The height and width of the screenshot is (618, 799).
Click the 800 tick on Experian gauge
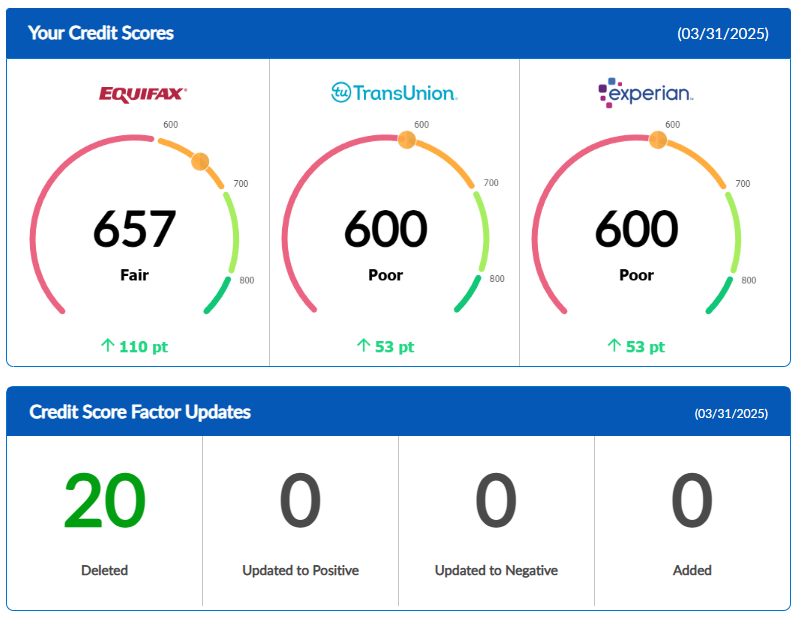pyautogui.click(x=749, y=280)
